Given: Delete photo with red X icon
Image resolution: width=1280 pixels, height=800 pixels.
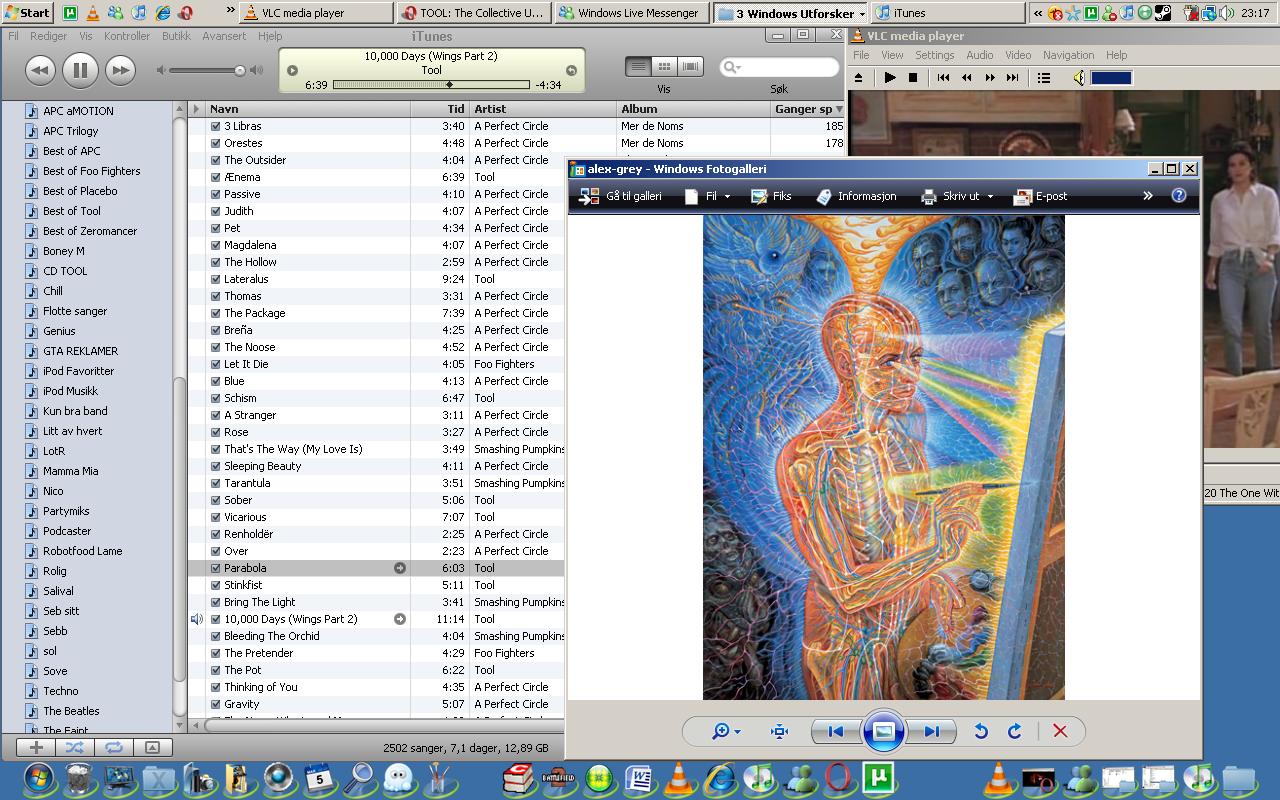Looking at the screenshot, I should pyautogui.click(x=1060, y=731).
